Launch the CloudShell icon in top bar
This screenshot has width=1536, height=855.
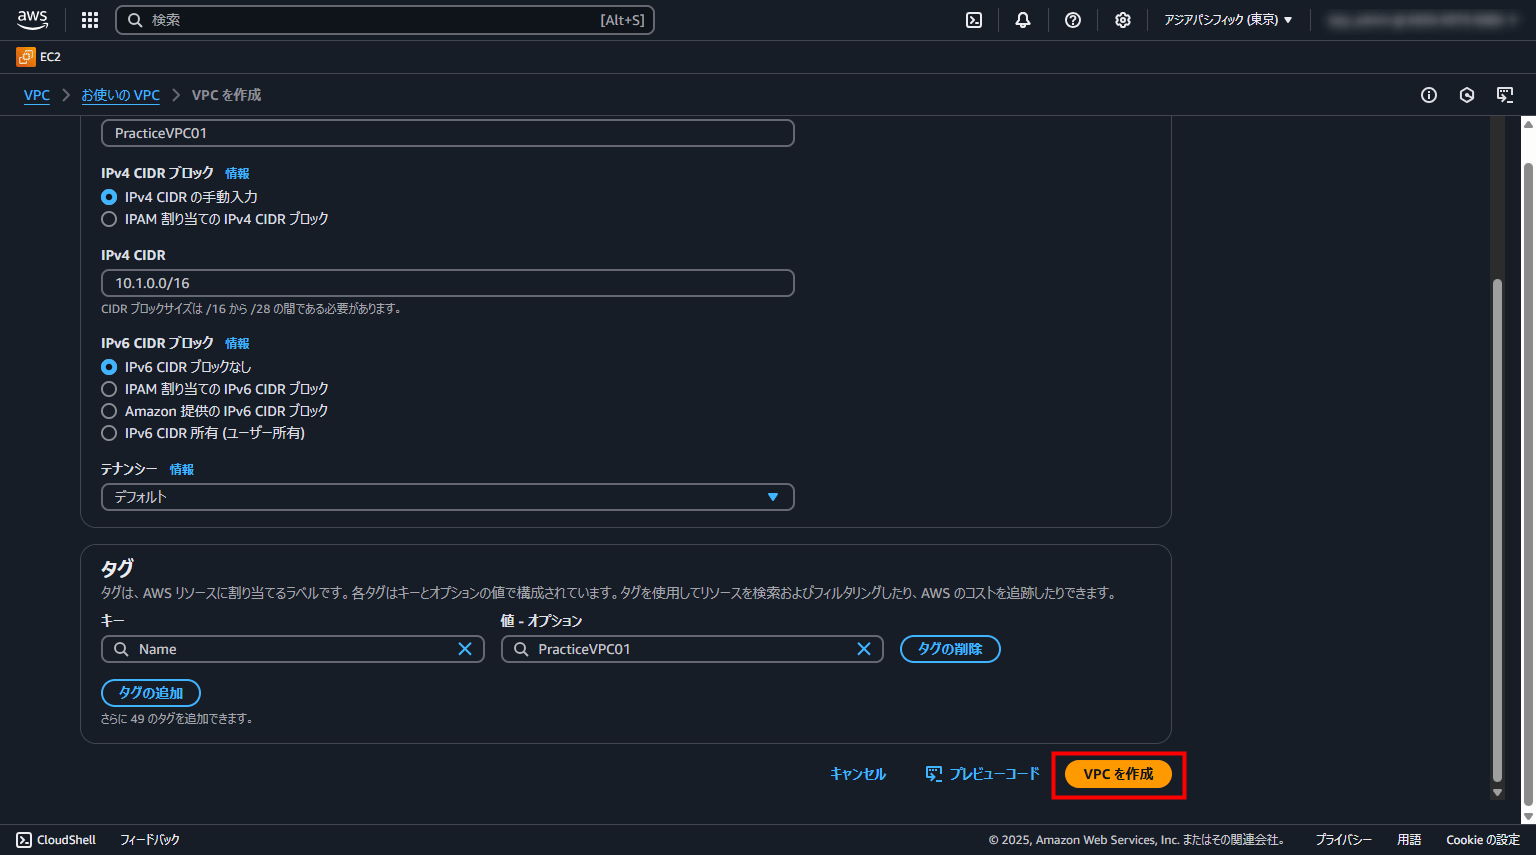(974, 20)
